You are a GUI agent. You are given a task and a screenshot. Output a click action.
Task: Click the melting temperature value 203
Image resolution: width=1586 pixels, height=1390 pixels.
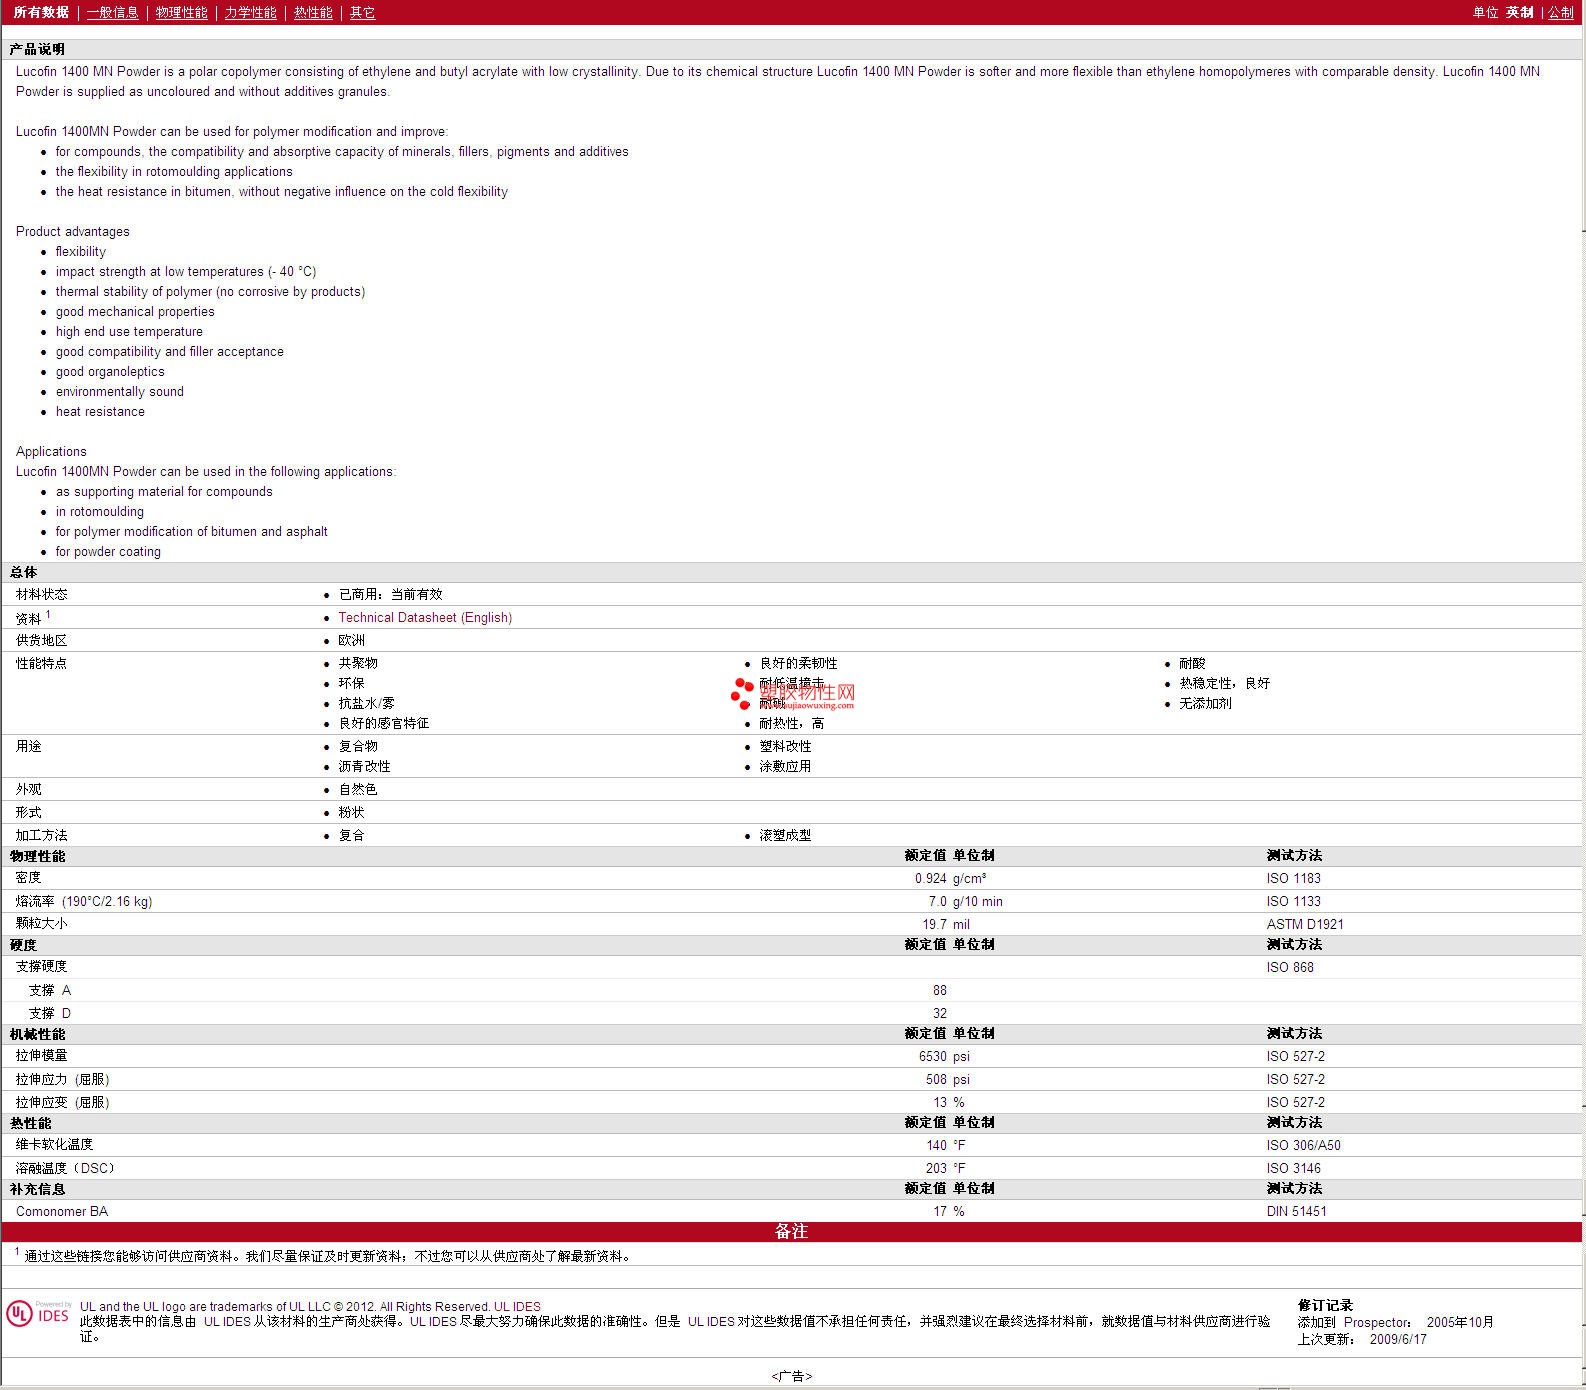[936, 1168]
